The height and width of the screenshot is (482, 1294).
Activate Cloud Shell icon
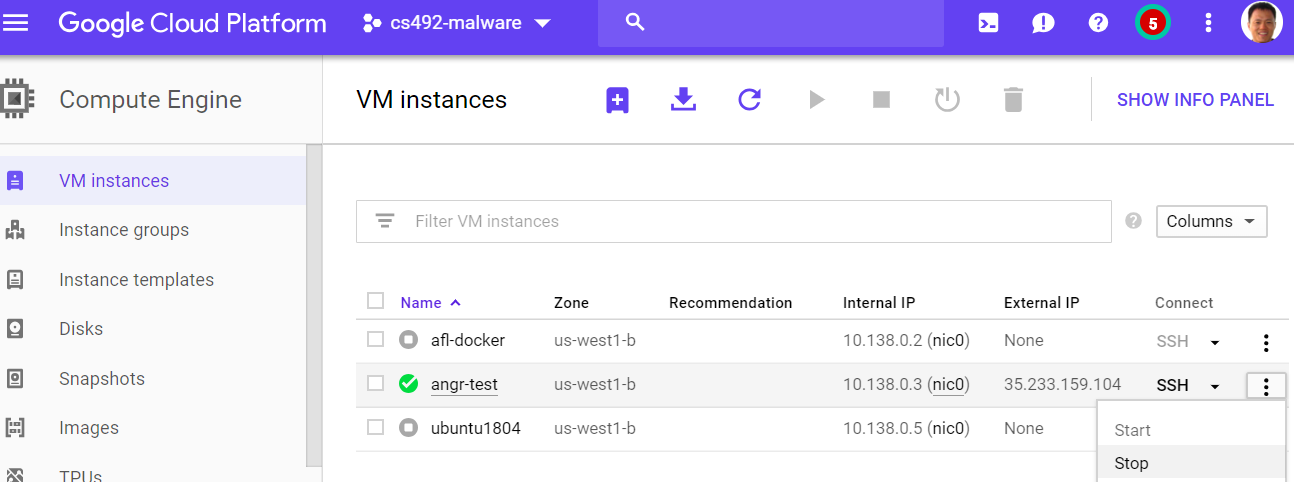(x=988, y=22)
